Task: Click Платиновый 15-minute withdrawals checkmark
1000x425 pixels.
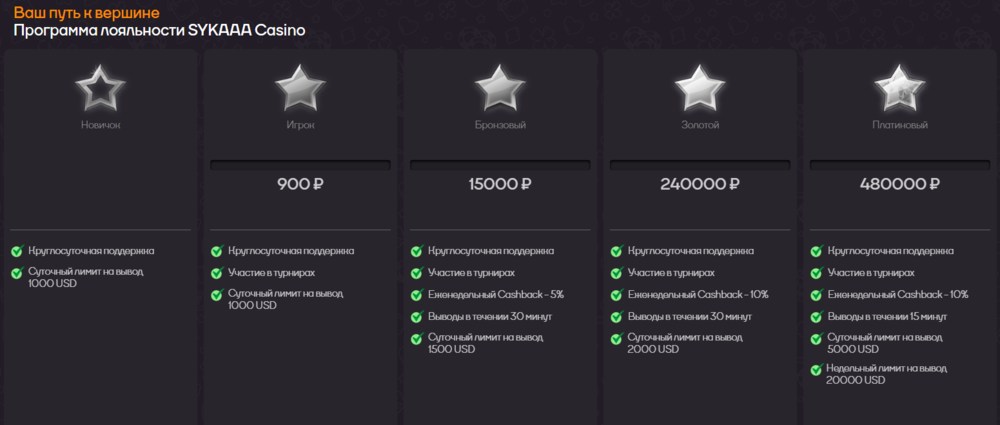Action: click(x=817, y=317)
